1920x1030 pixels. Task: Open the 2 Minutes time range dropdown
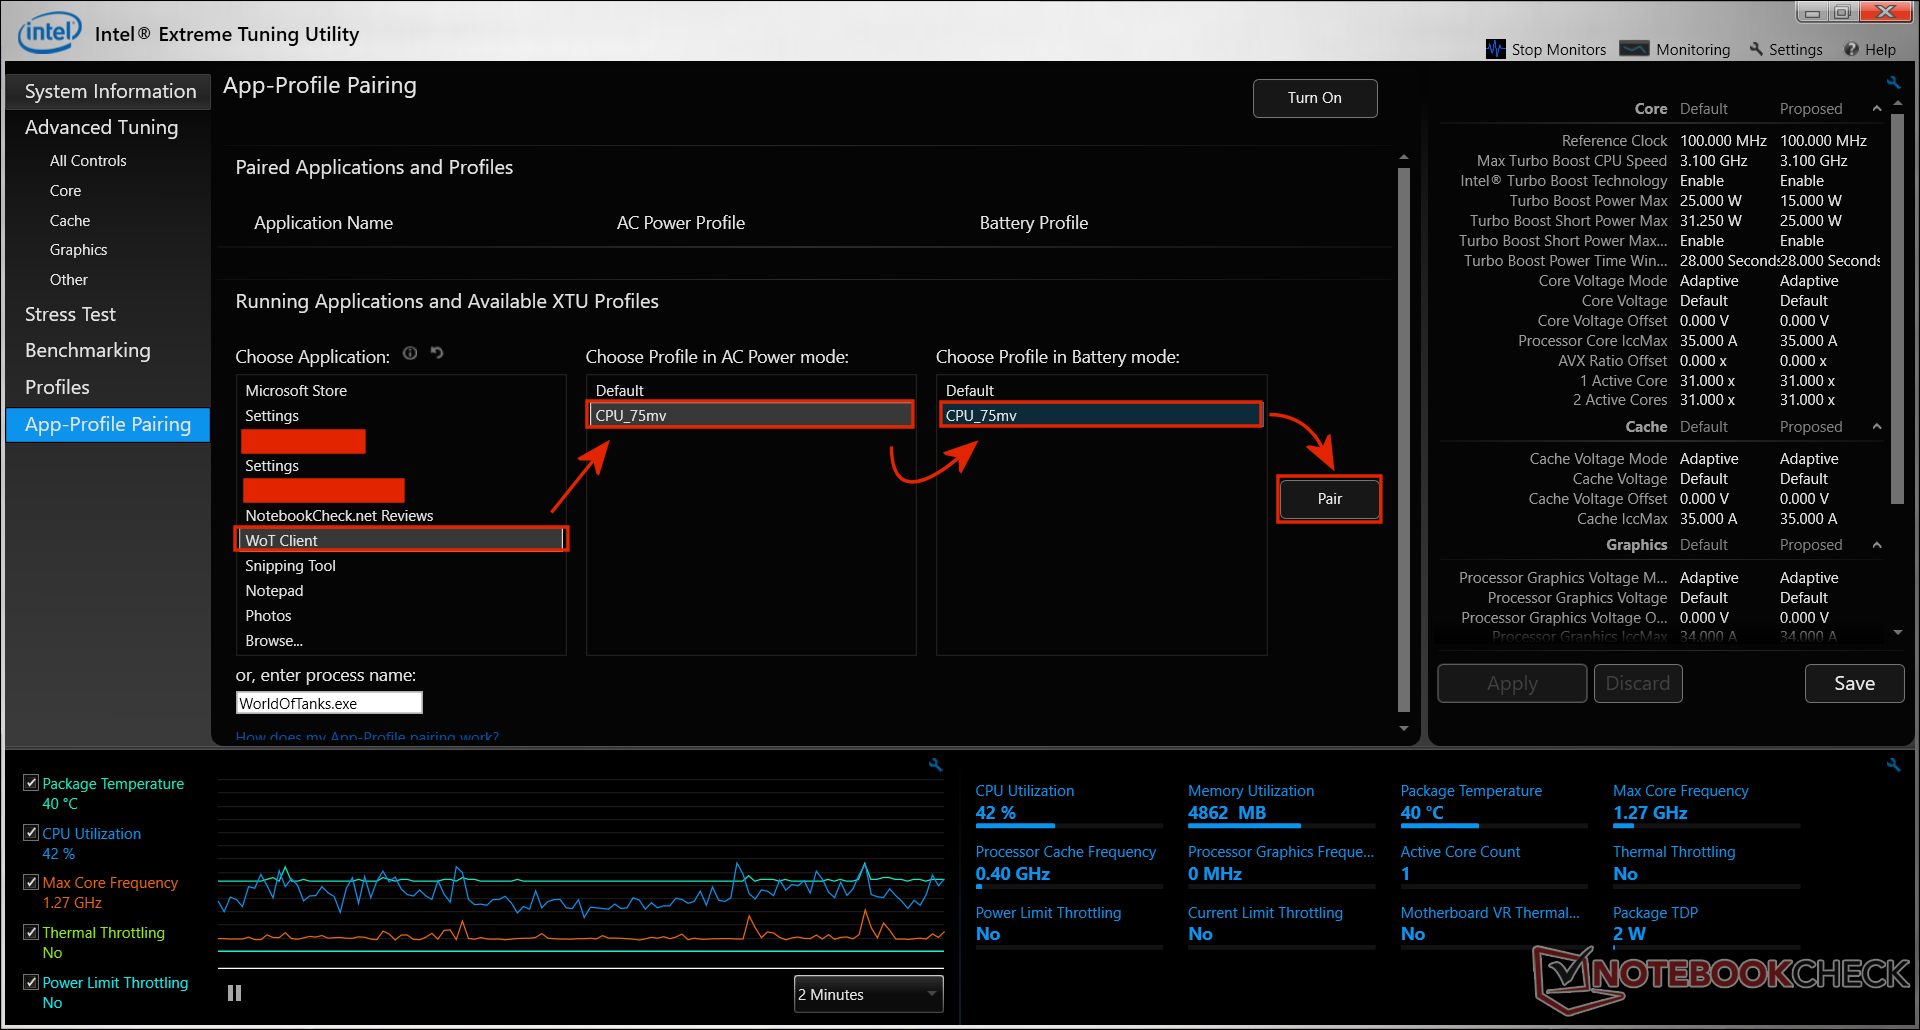868,994
